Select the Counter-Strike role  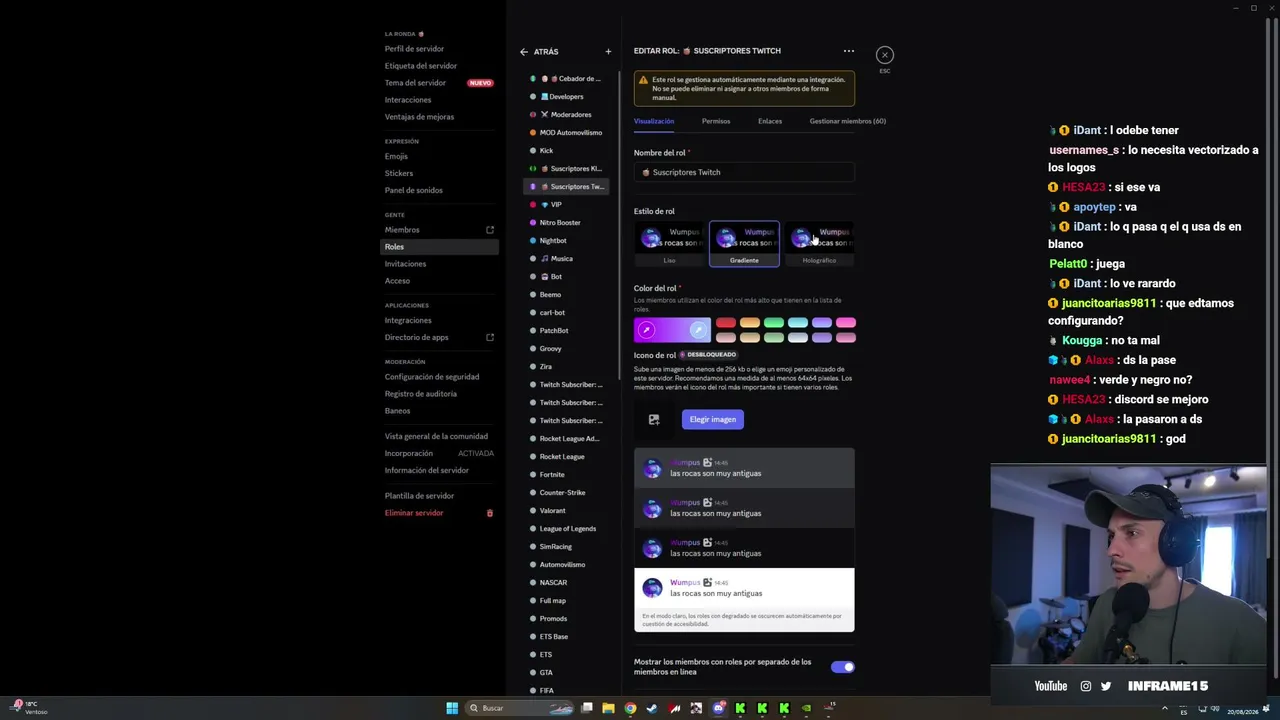tap(567, 493)
